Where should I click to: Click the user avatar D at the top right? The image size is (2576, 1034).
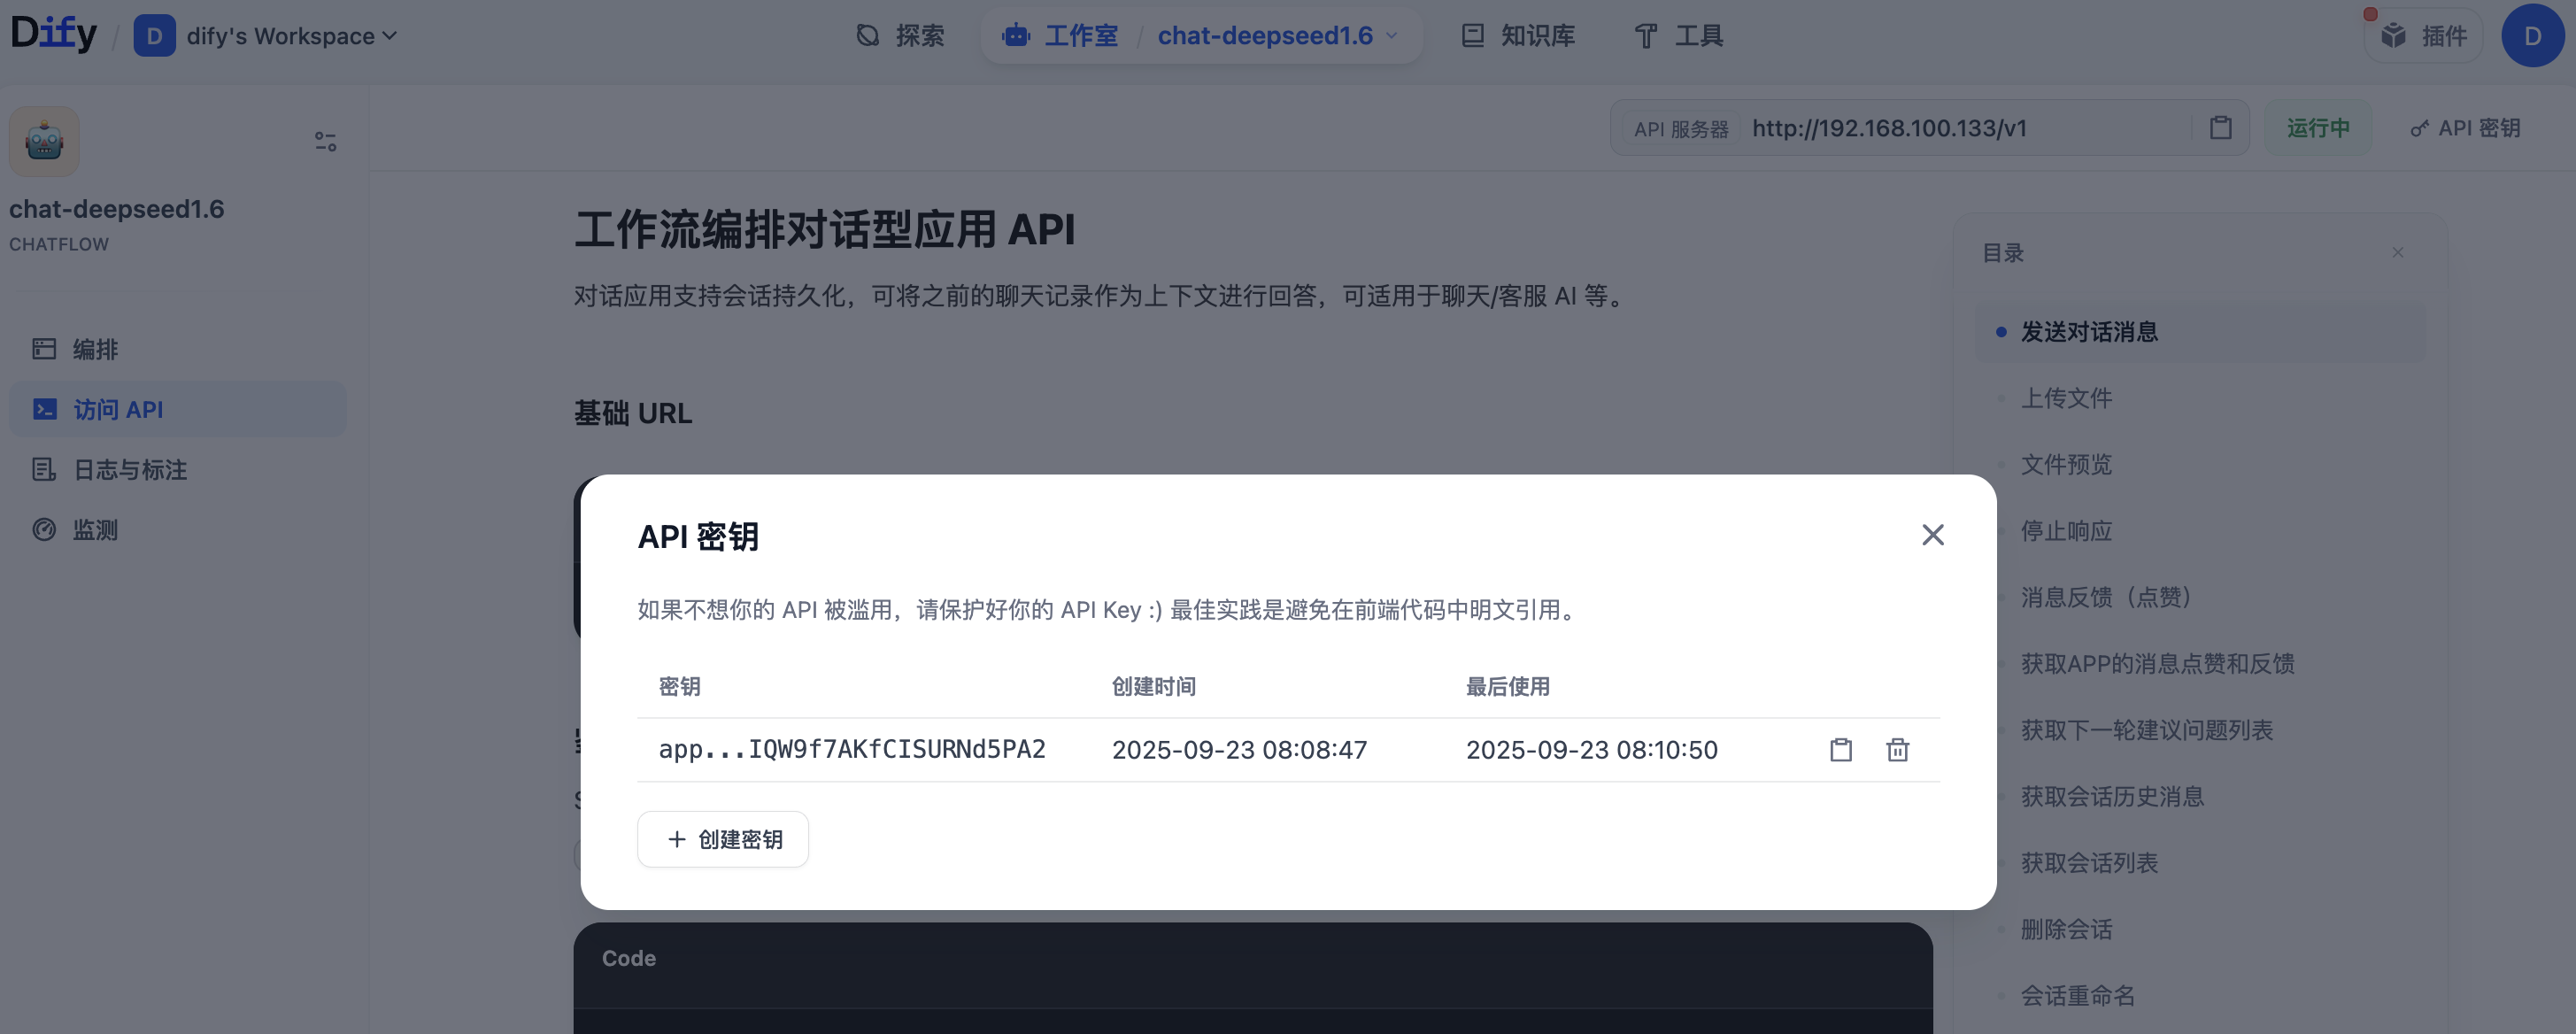coord(2532,36)
